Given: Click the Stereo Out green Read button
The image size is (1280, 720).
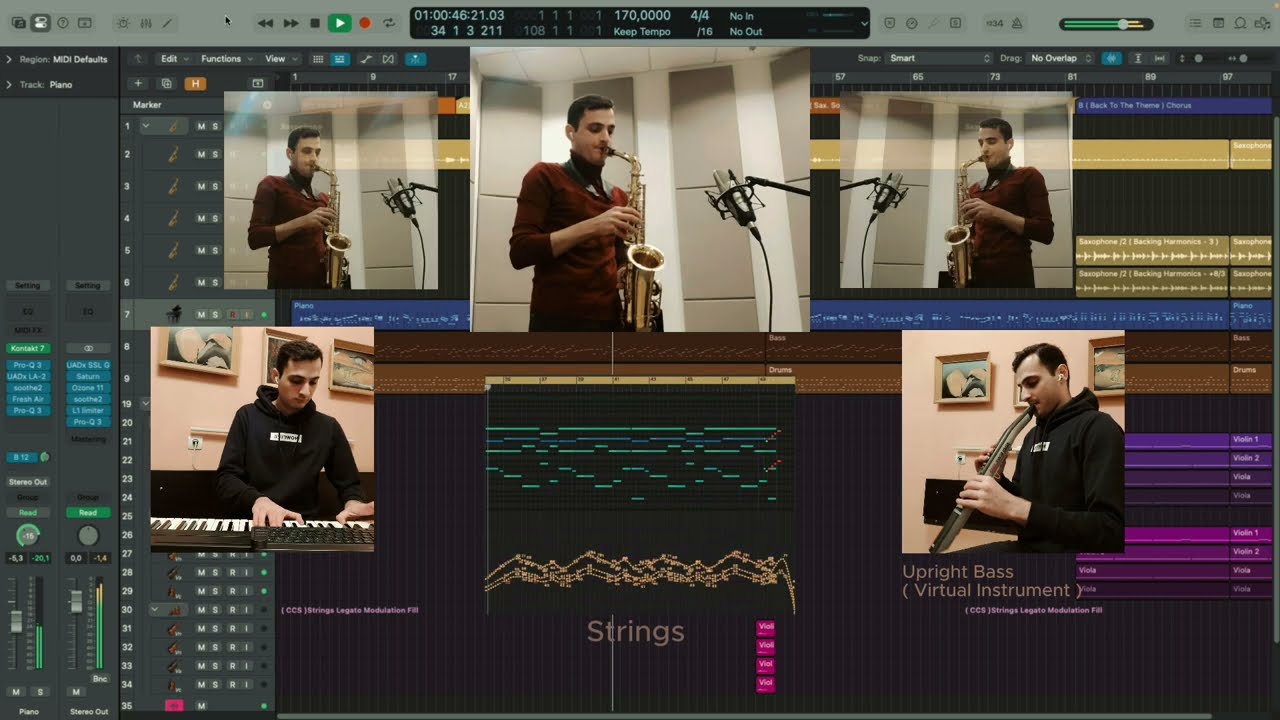Looking at the screenshot, I should click(x=88, y=513).
